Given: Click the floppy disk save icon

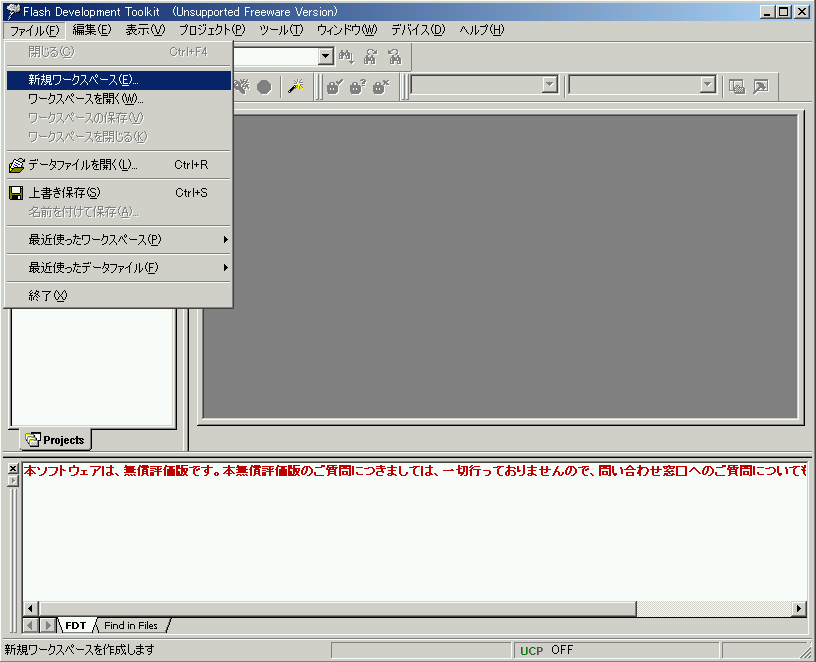Looking at the screenshot, I should point(16,193).
